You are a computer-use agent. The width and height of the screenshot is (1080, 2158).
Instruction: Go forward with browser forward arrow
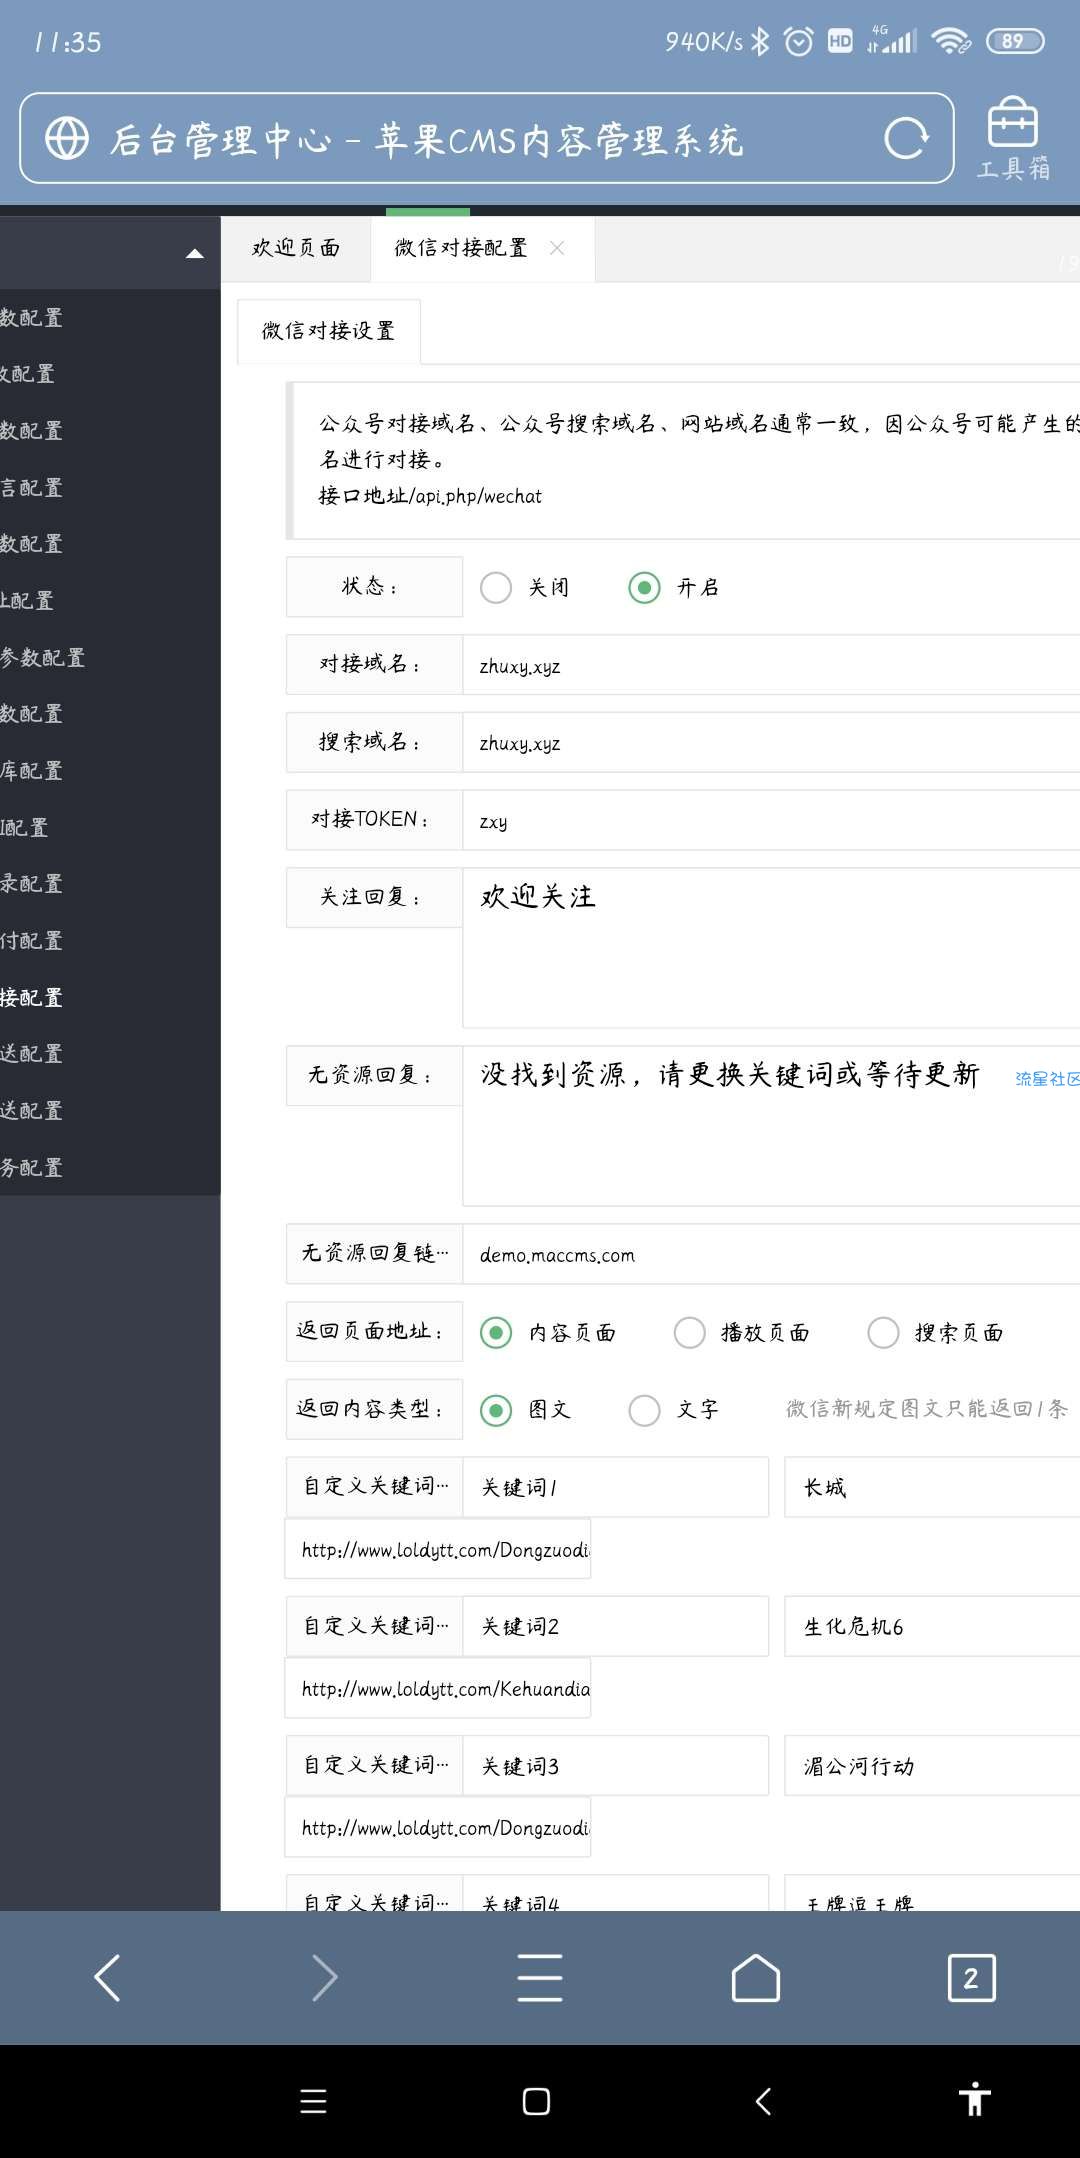[324, 1978]
